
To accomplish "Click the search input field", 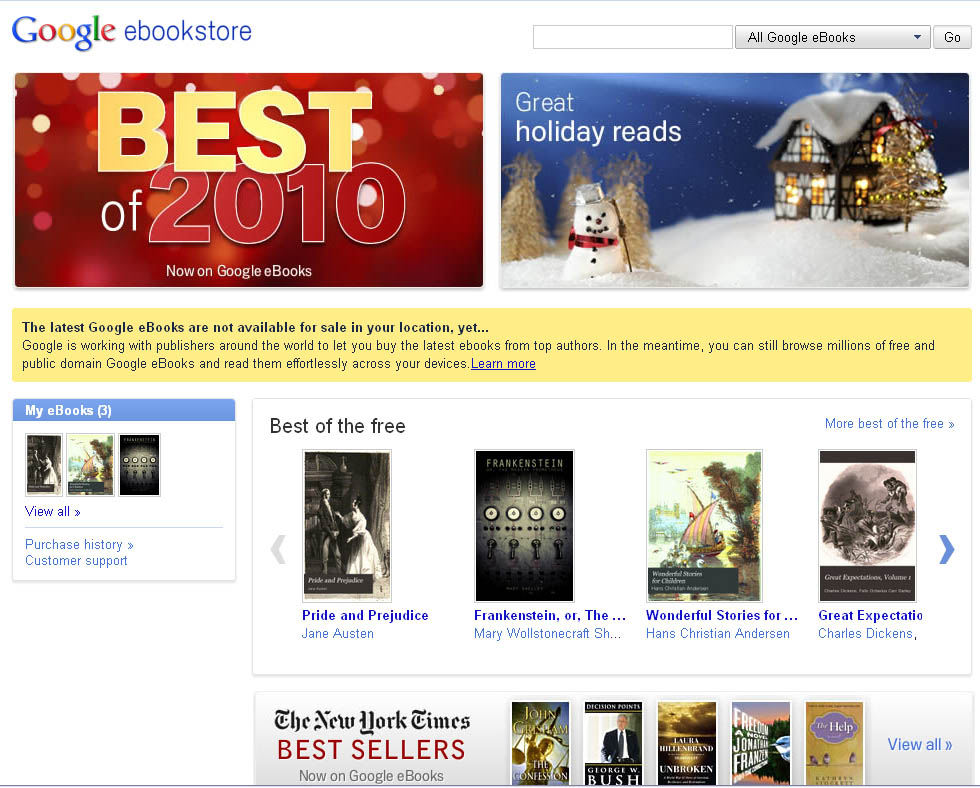I will click(x=632, y=37).
